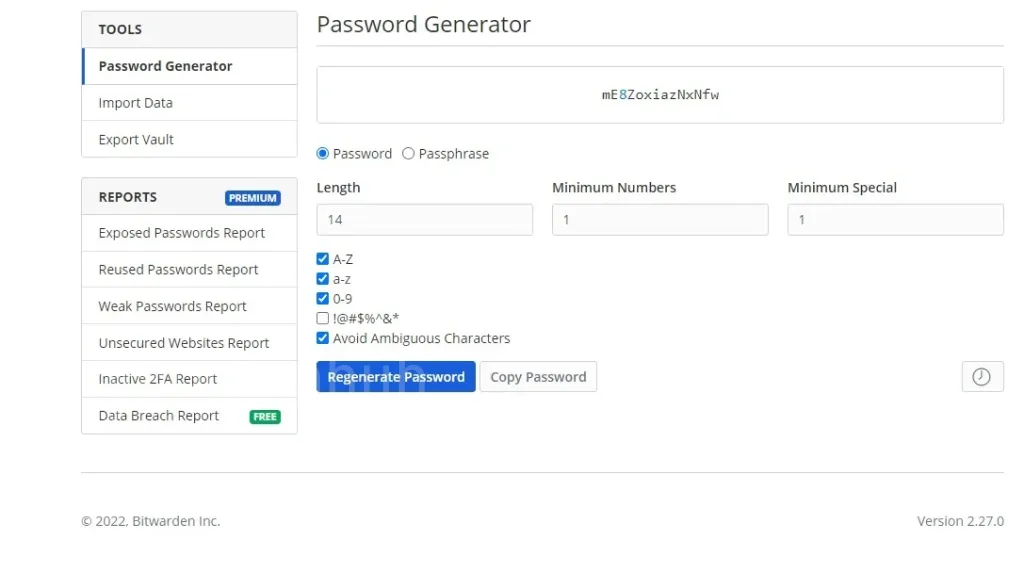Disable the a-z lowercase checkbox
This screenshot has width=1024, height=576.
(322, 278)
